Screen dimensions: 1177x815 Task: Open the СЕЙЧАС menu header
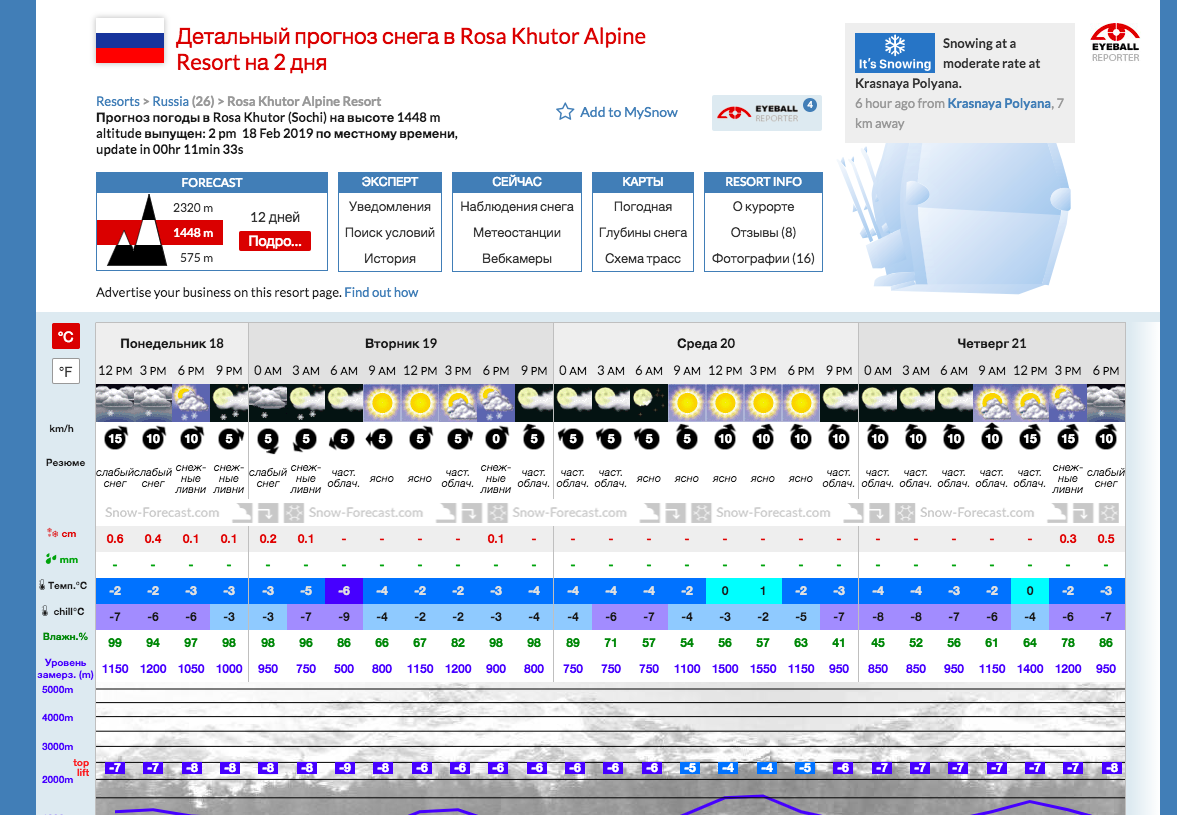pos(516,182)
